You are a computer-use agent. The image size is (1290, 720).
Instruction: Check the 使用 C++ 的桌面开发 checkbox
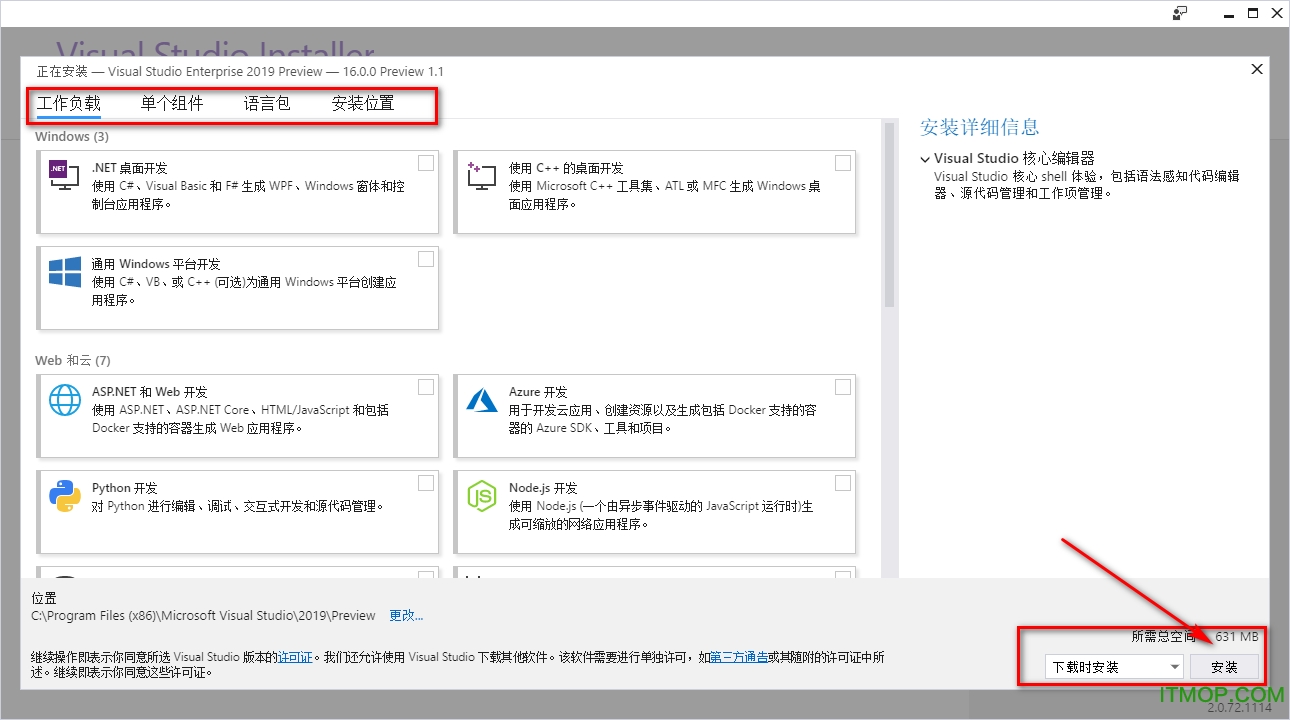[843, 163]
